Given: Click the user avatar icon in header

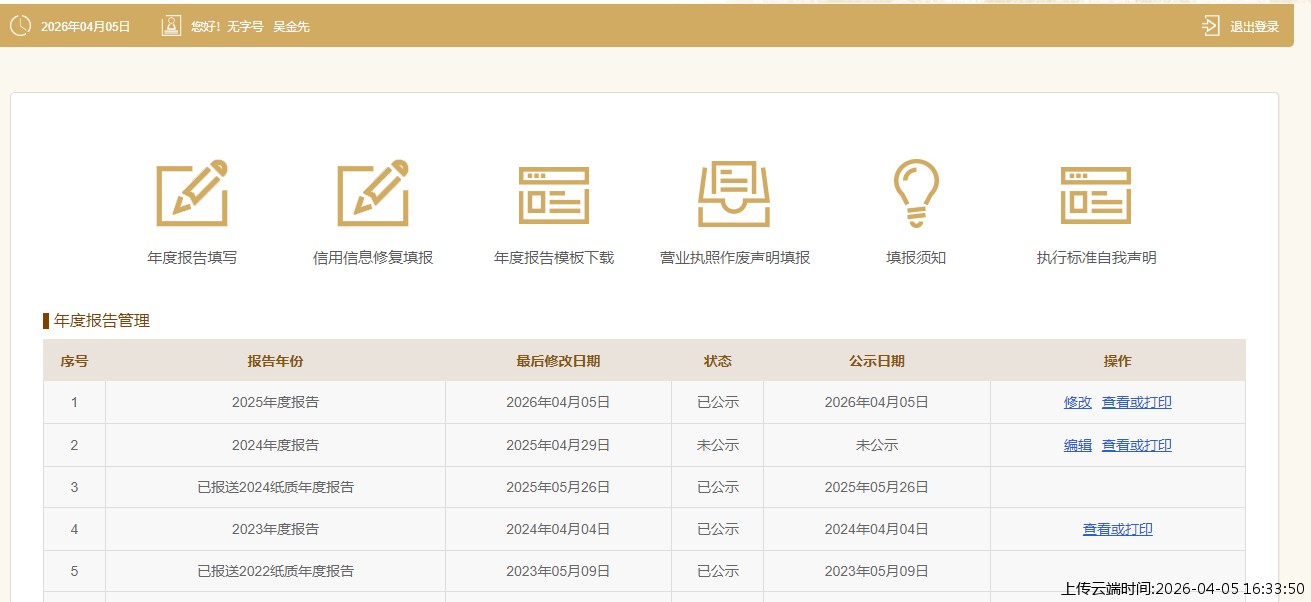Looking at the screenshot, I should pos(171,26).
